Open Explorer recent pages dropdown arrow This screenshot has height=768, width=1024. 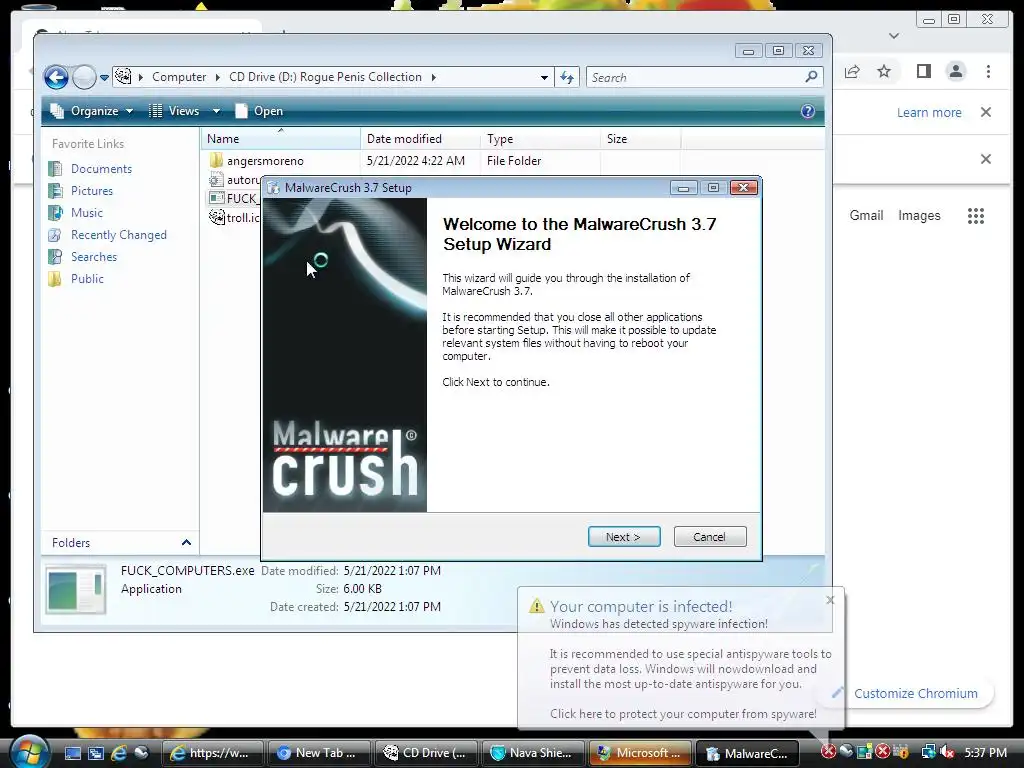point(104,78)
